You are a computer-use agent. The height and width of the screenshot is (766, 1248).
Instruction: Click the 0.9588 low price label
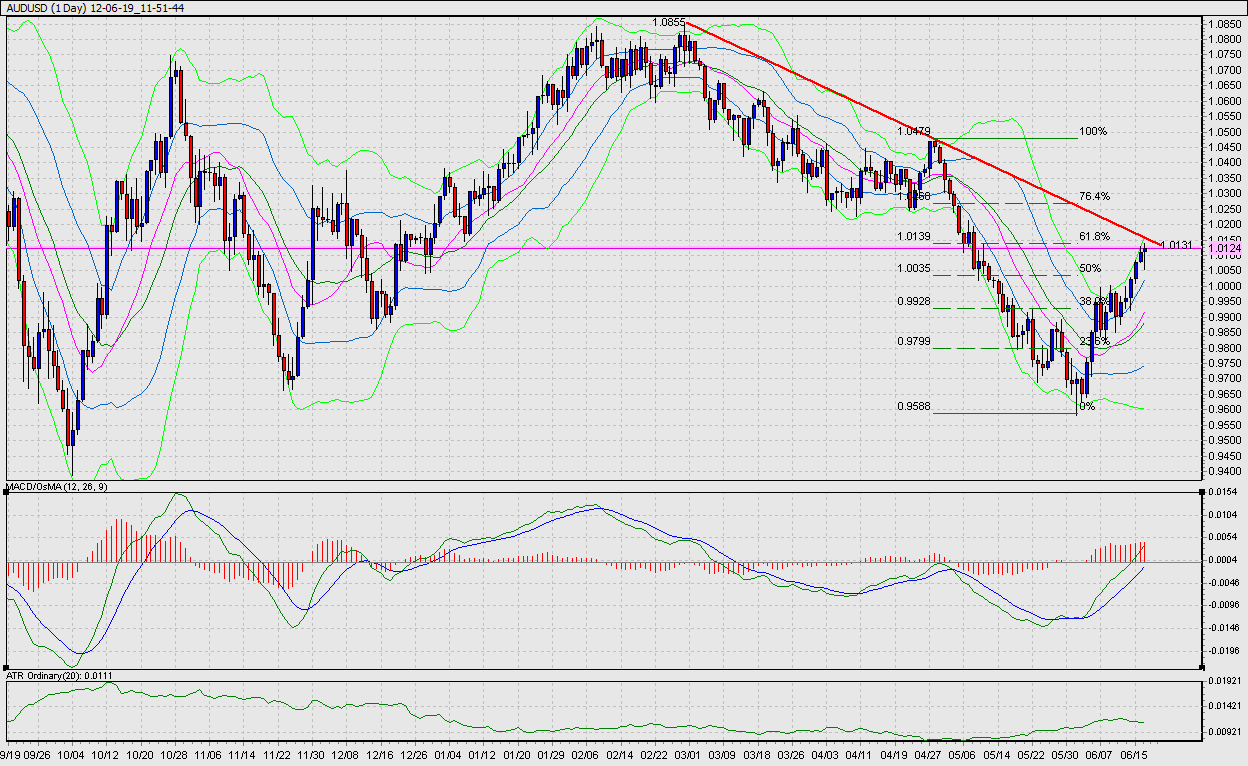coord(914,407)
